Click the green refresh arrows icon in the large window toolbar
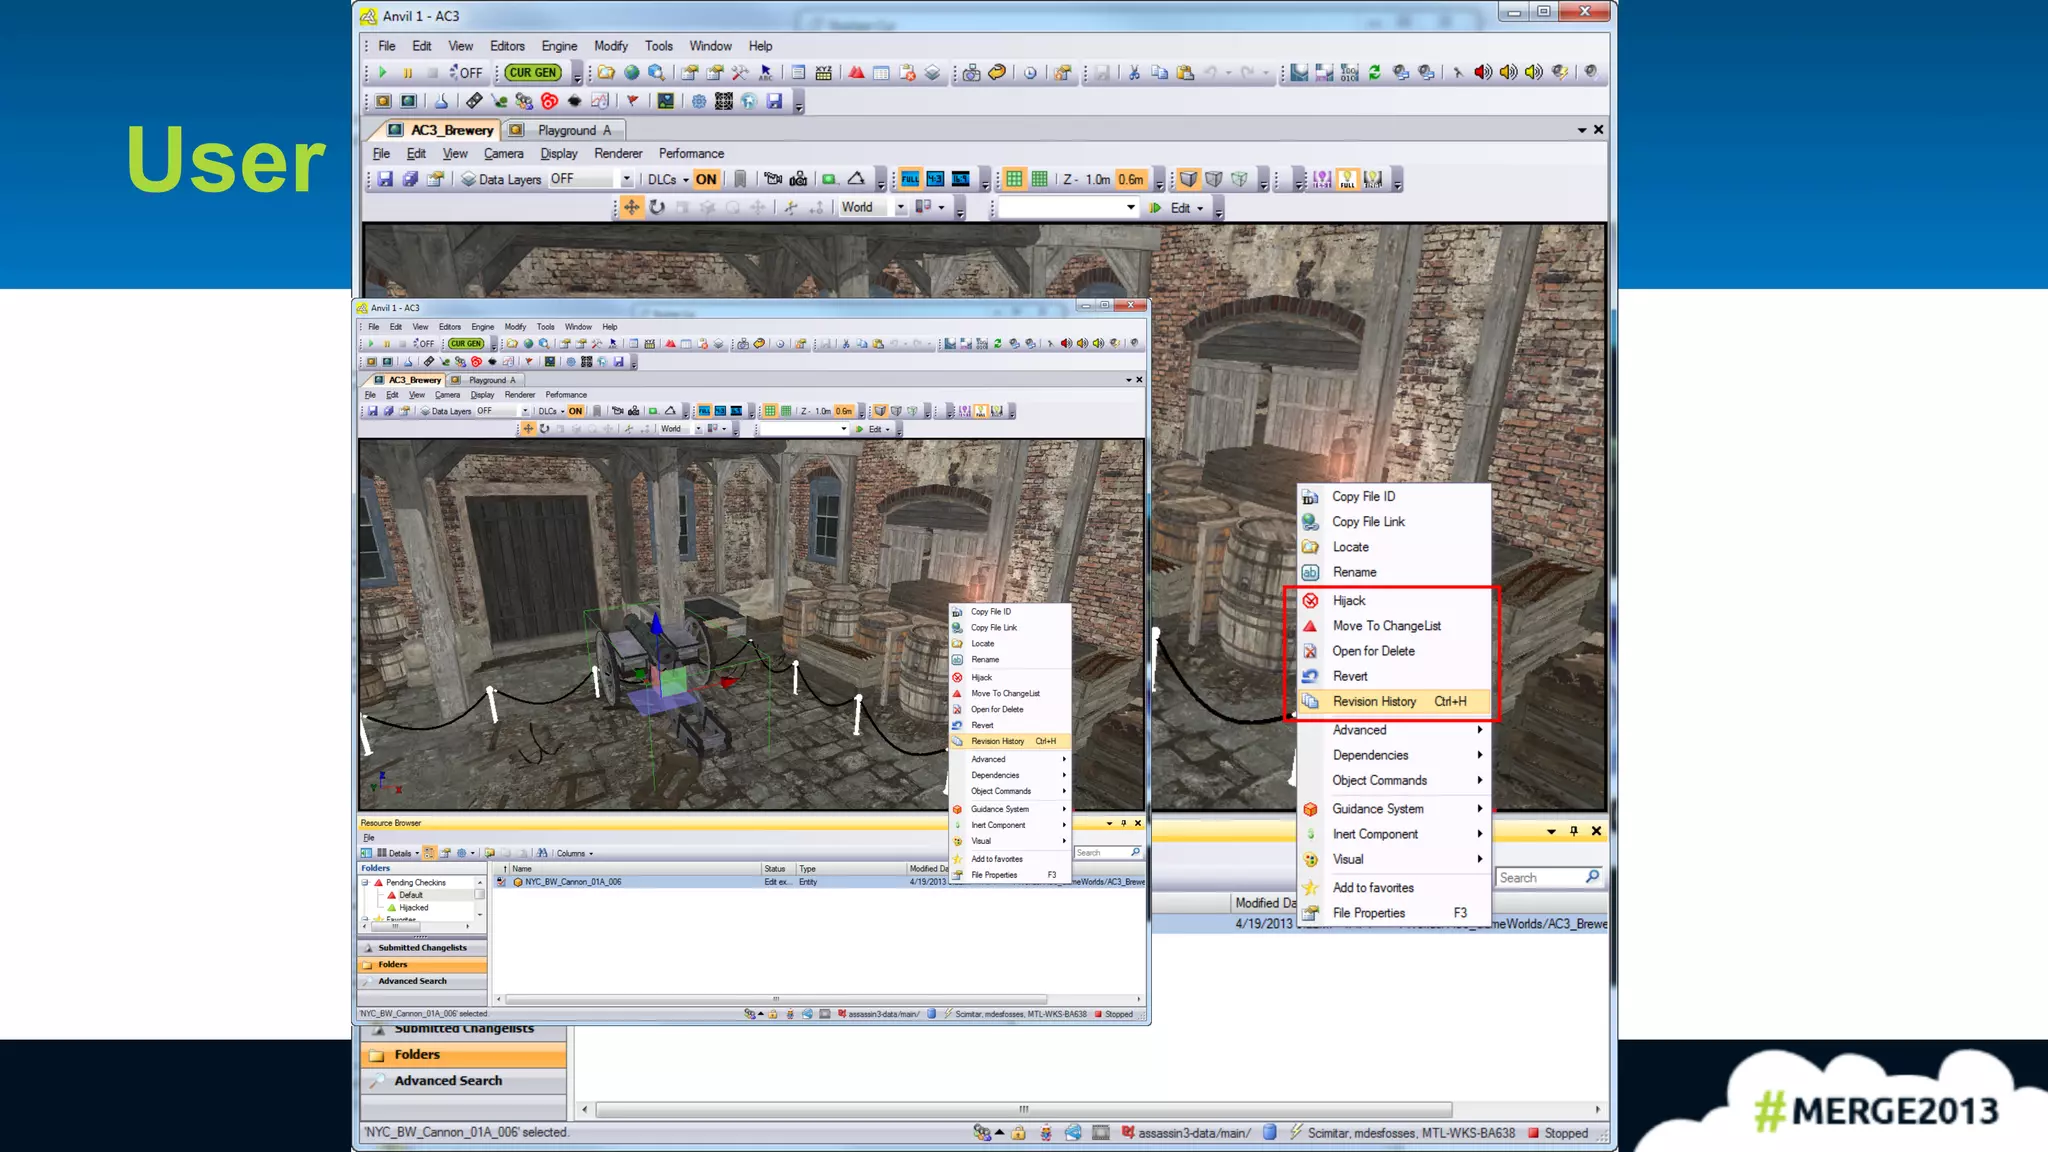Image resolution: width=2048 pixels, height=1152 pixels. [x=1375, y=72]
